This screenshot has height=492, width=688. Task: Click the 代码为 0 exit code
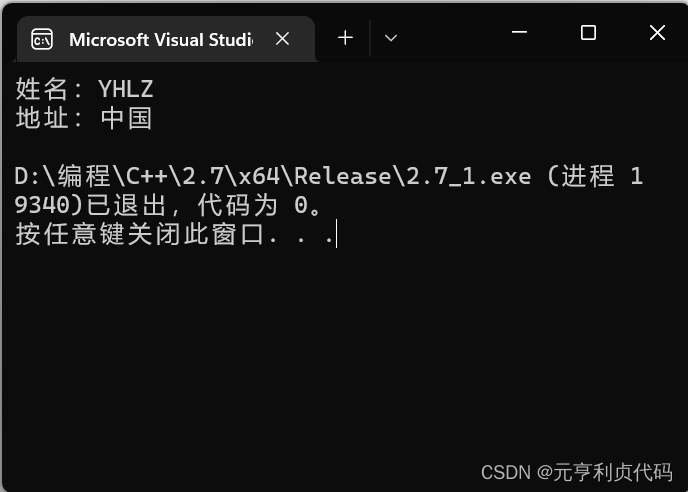click(x=254, y=205)
